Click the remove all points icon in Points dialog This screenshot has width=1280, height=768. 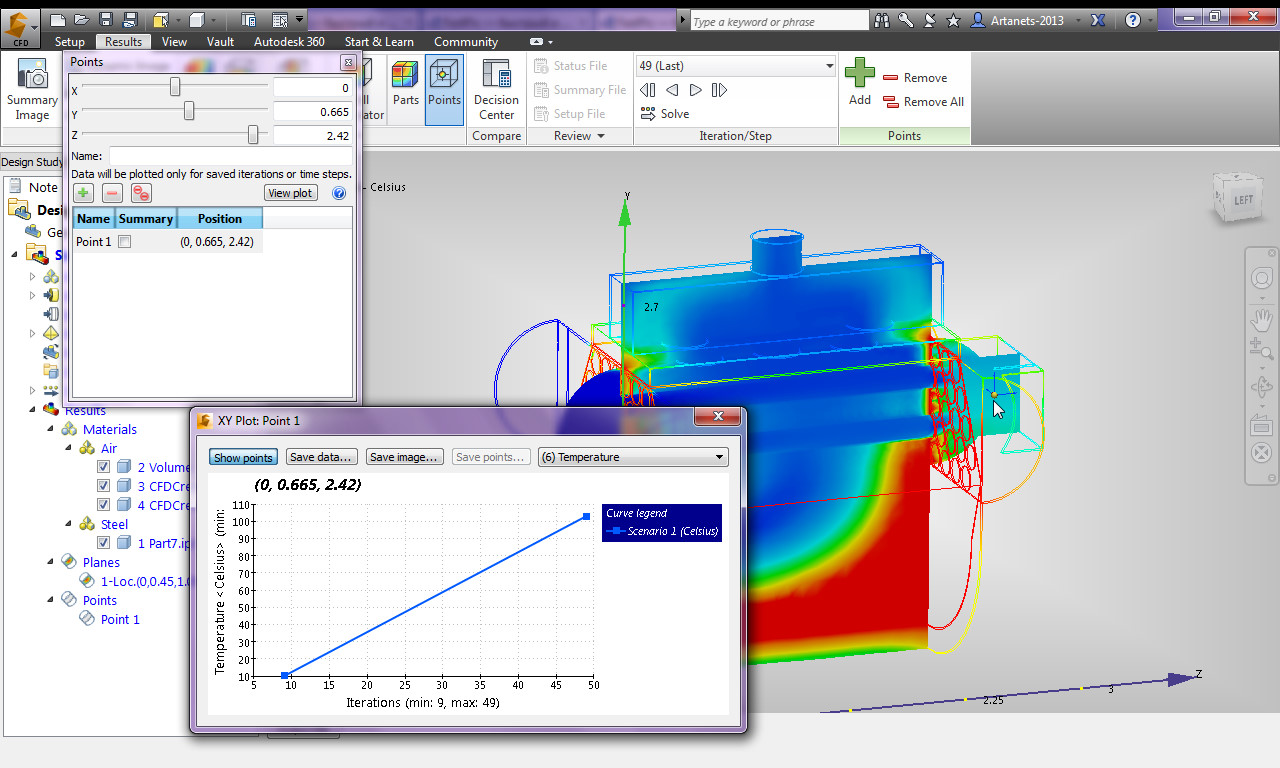pyautogui.click(x=141, y=193)
